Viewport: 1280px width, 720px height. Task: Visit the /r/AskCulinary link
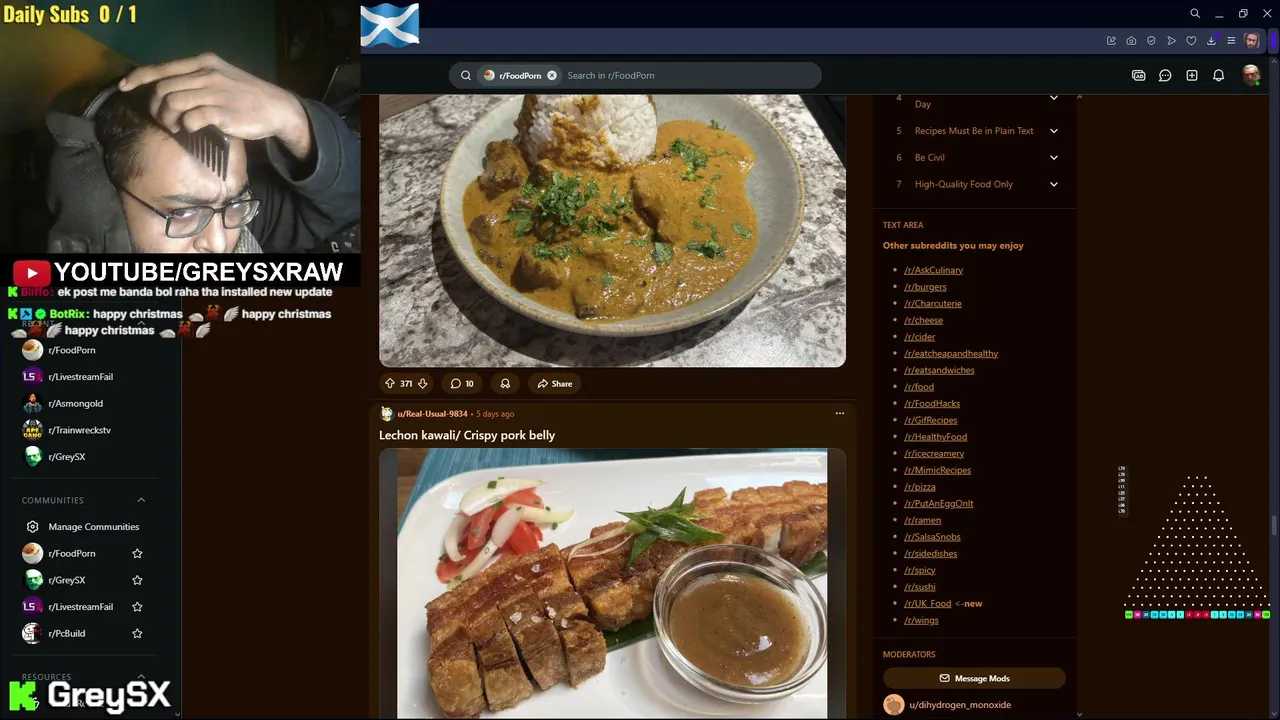point(933,270)
